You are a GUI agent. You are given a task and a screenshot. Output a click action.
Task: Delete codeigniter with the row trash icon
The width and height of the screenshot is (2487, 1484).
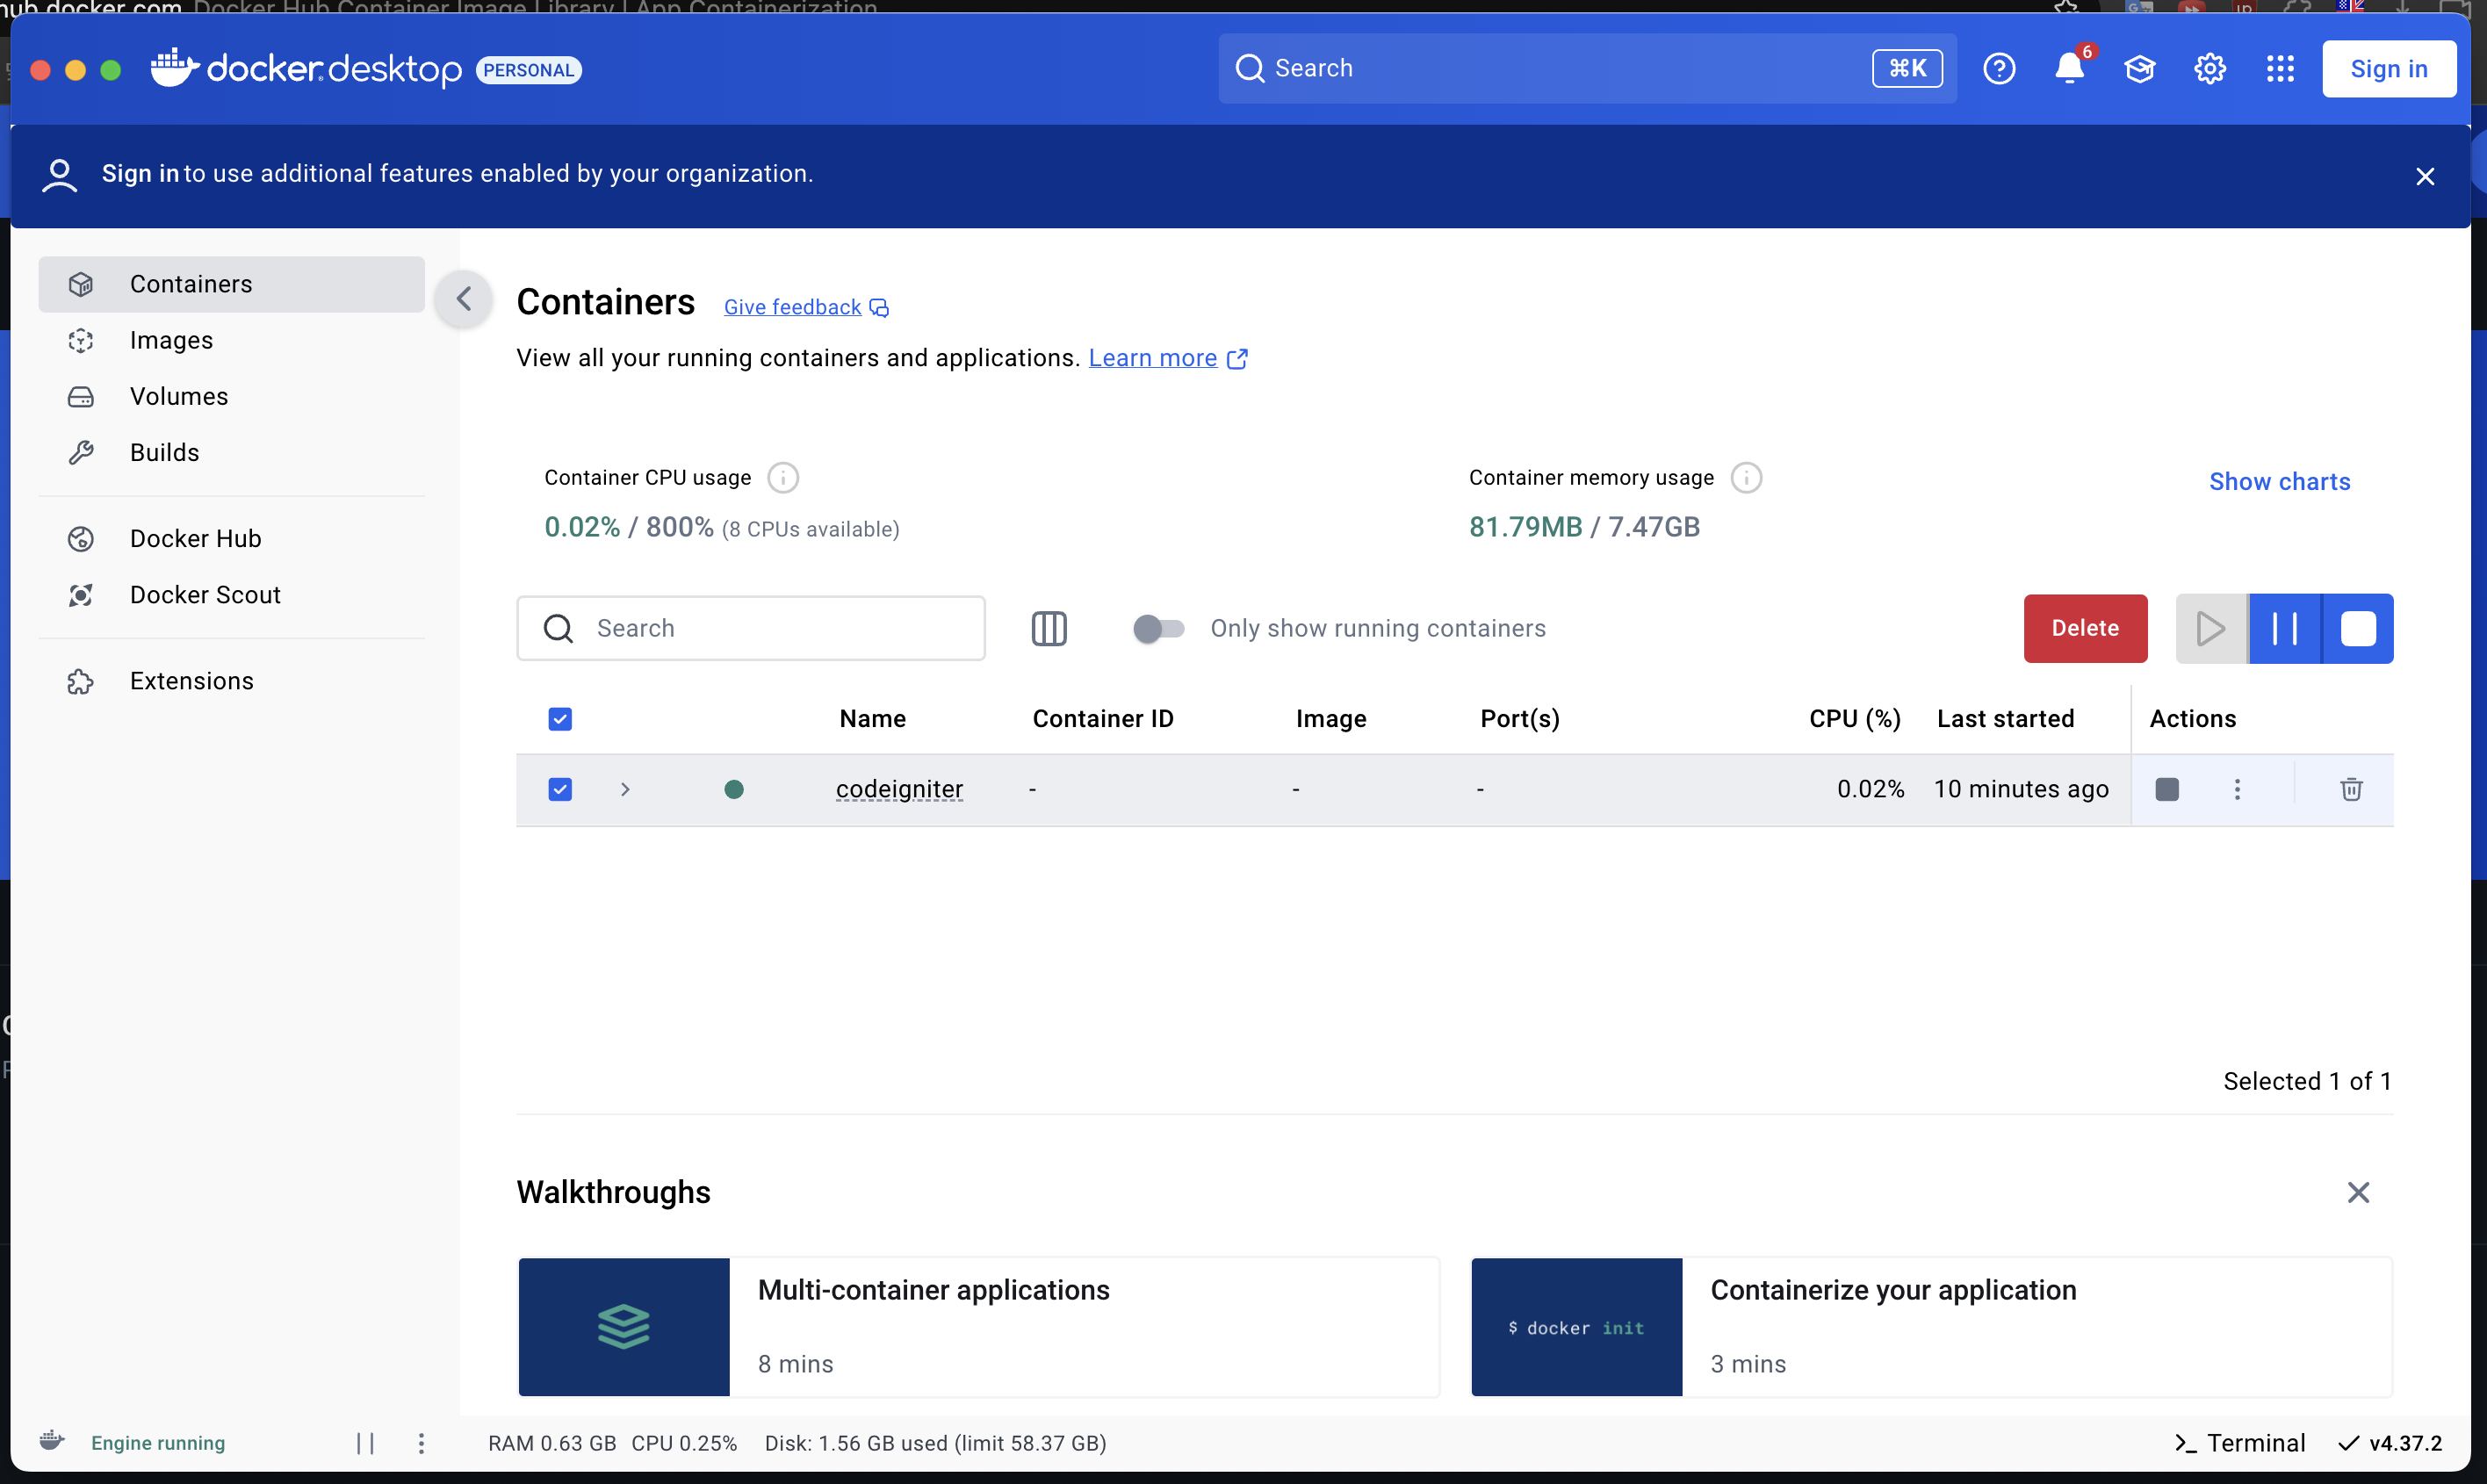coord(2351,789)
